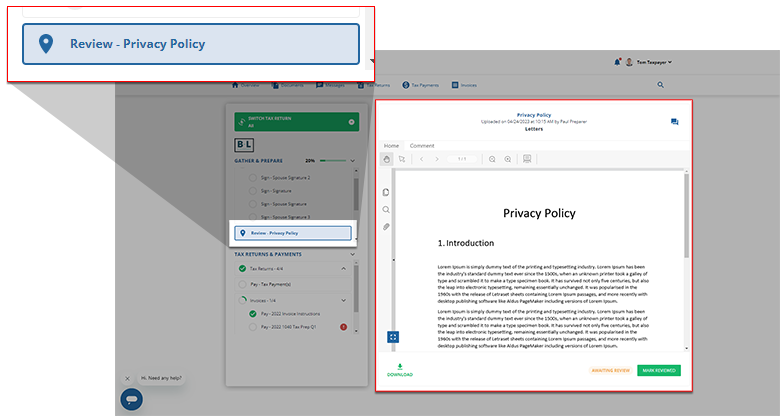Collapse the Tax Returns - 4/4 group
Screen dimensions: 780x416
(x=343, y=269)
